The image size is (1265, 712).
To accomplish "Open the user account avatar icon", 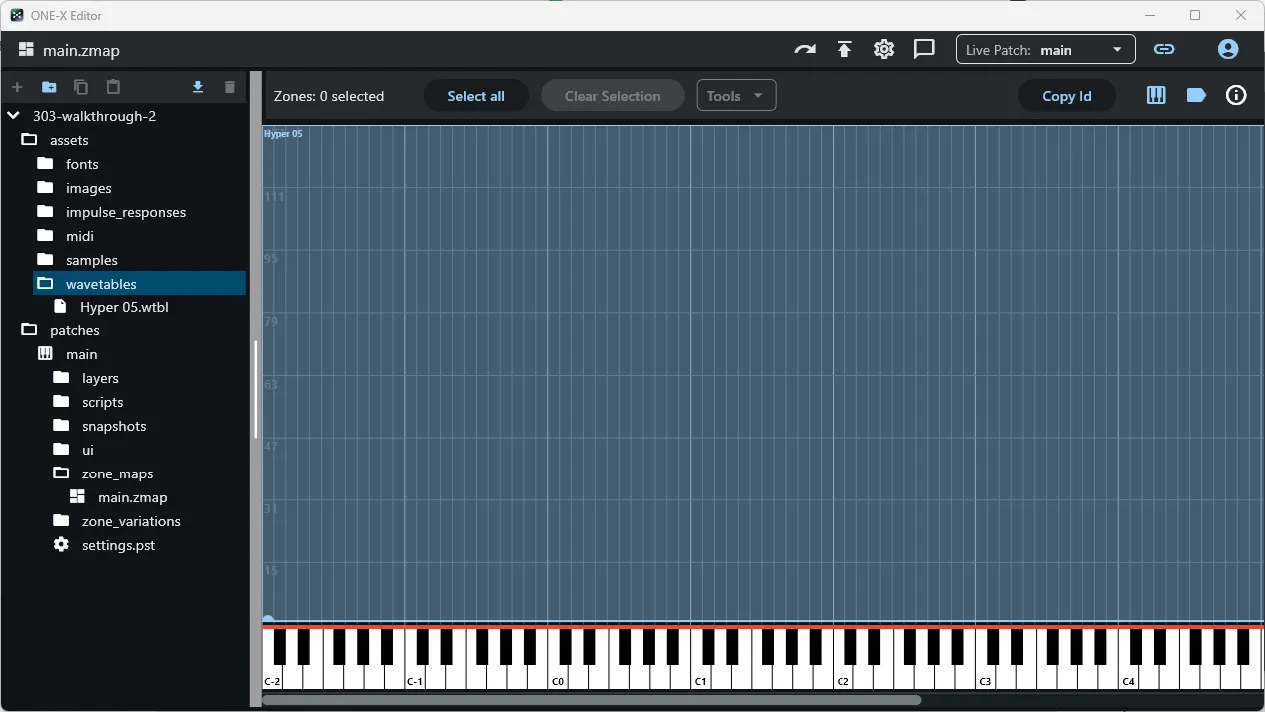I will pyautogui.click(x=1228, y=49).
